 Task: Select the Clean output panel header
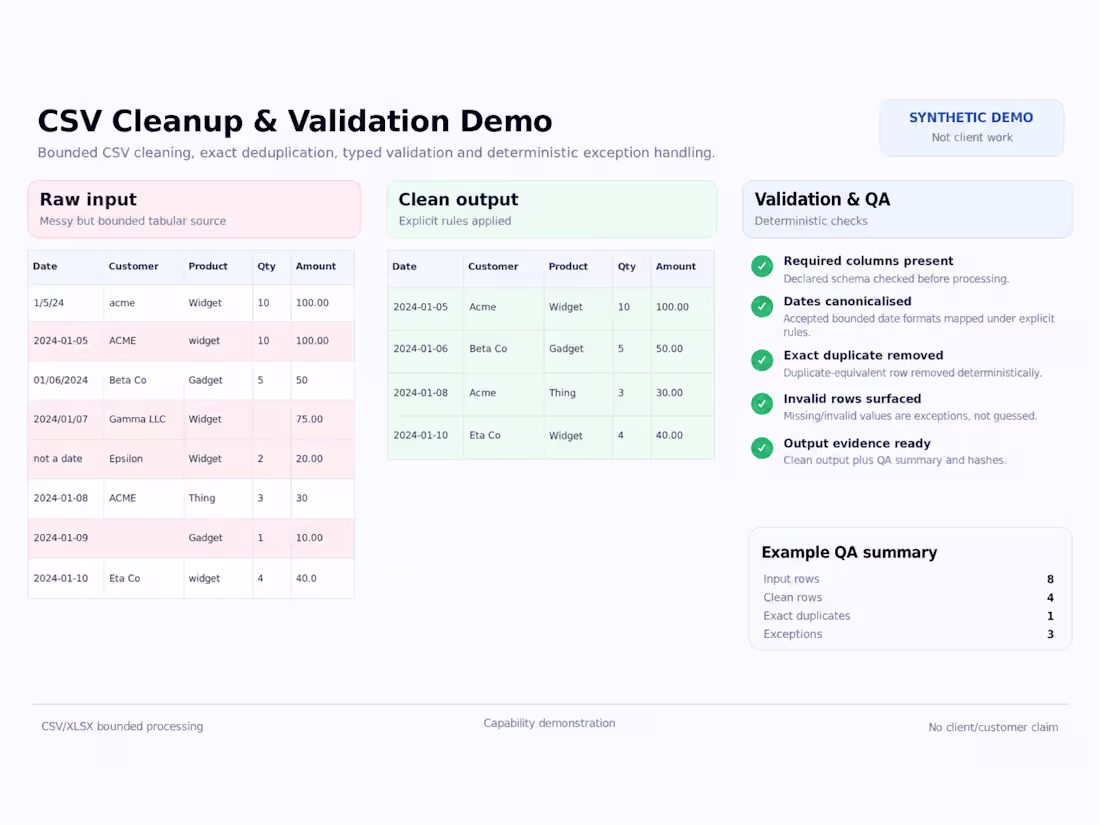point(552,209)
